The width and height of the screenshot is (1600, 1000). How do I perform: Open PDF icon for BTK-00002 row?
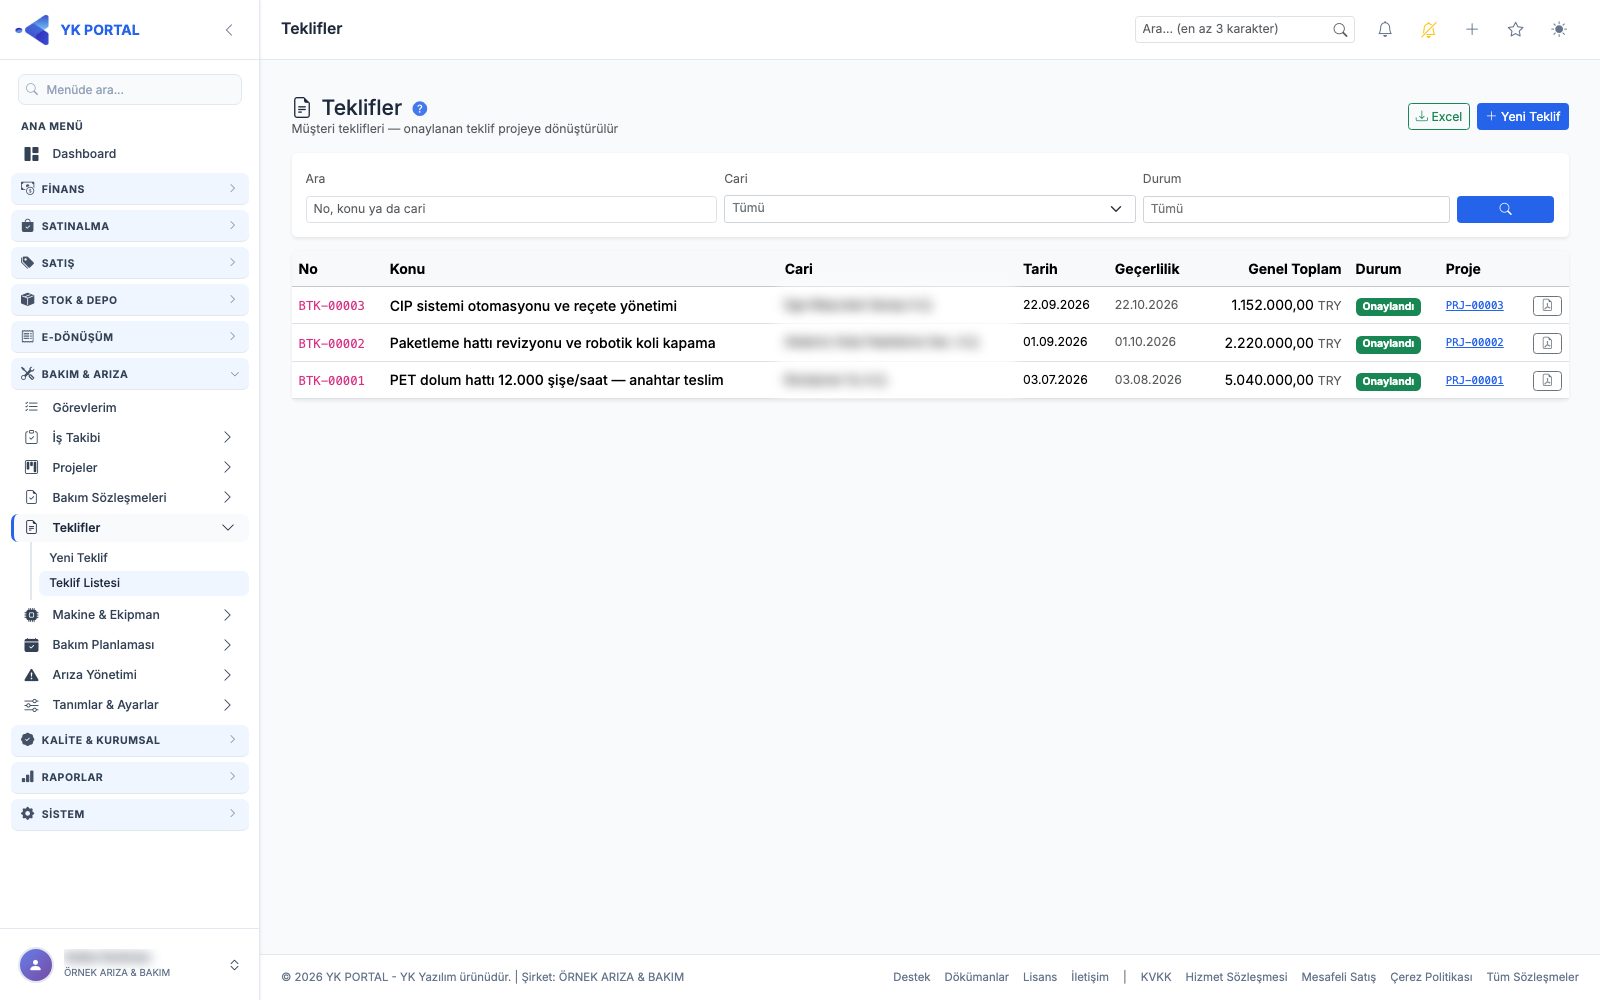click(x=1547, y=343)
